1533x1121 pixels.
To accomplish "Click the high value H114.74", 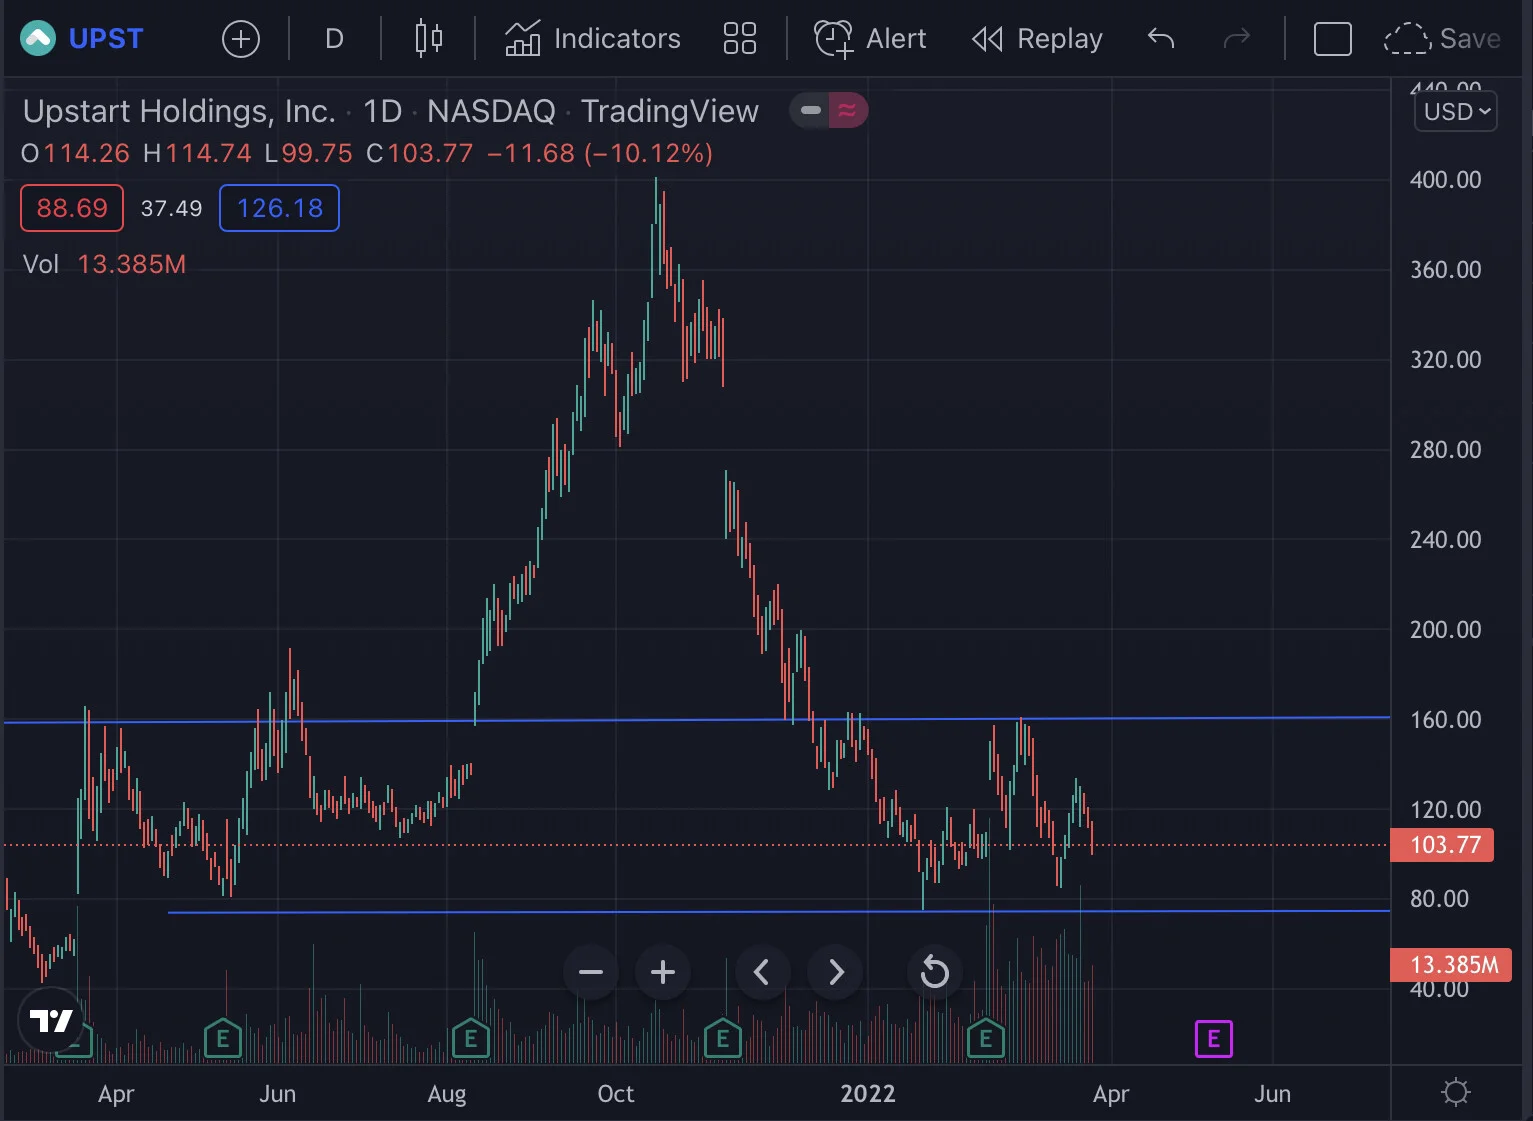I will tap(197, 153).
